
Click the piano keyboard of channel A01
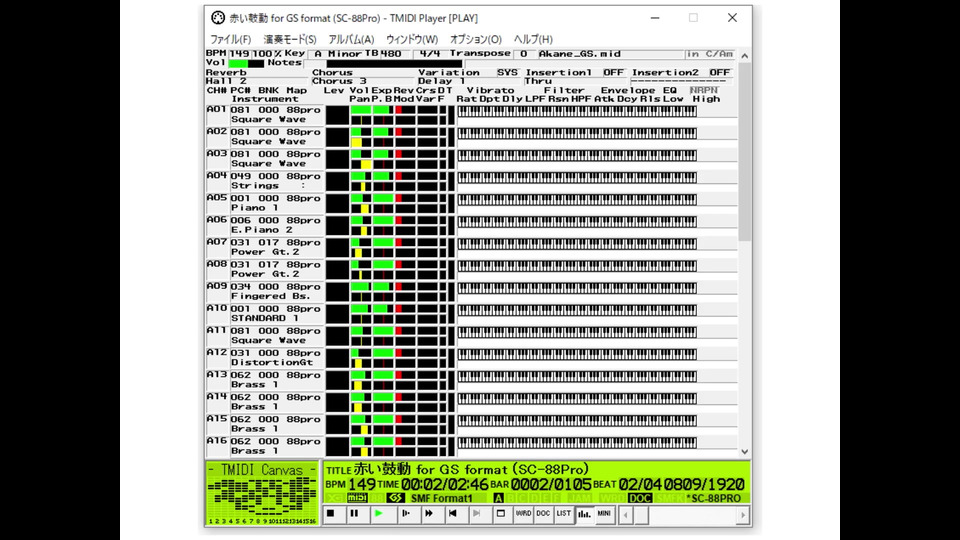[x=577, y=111]
